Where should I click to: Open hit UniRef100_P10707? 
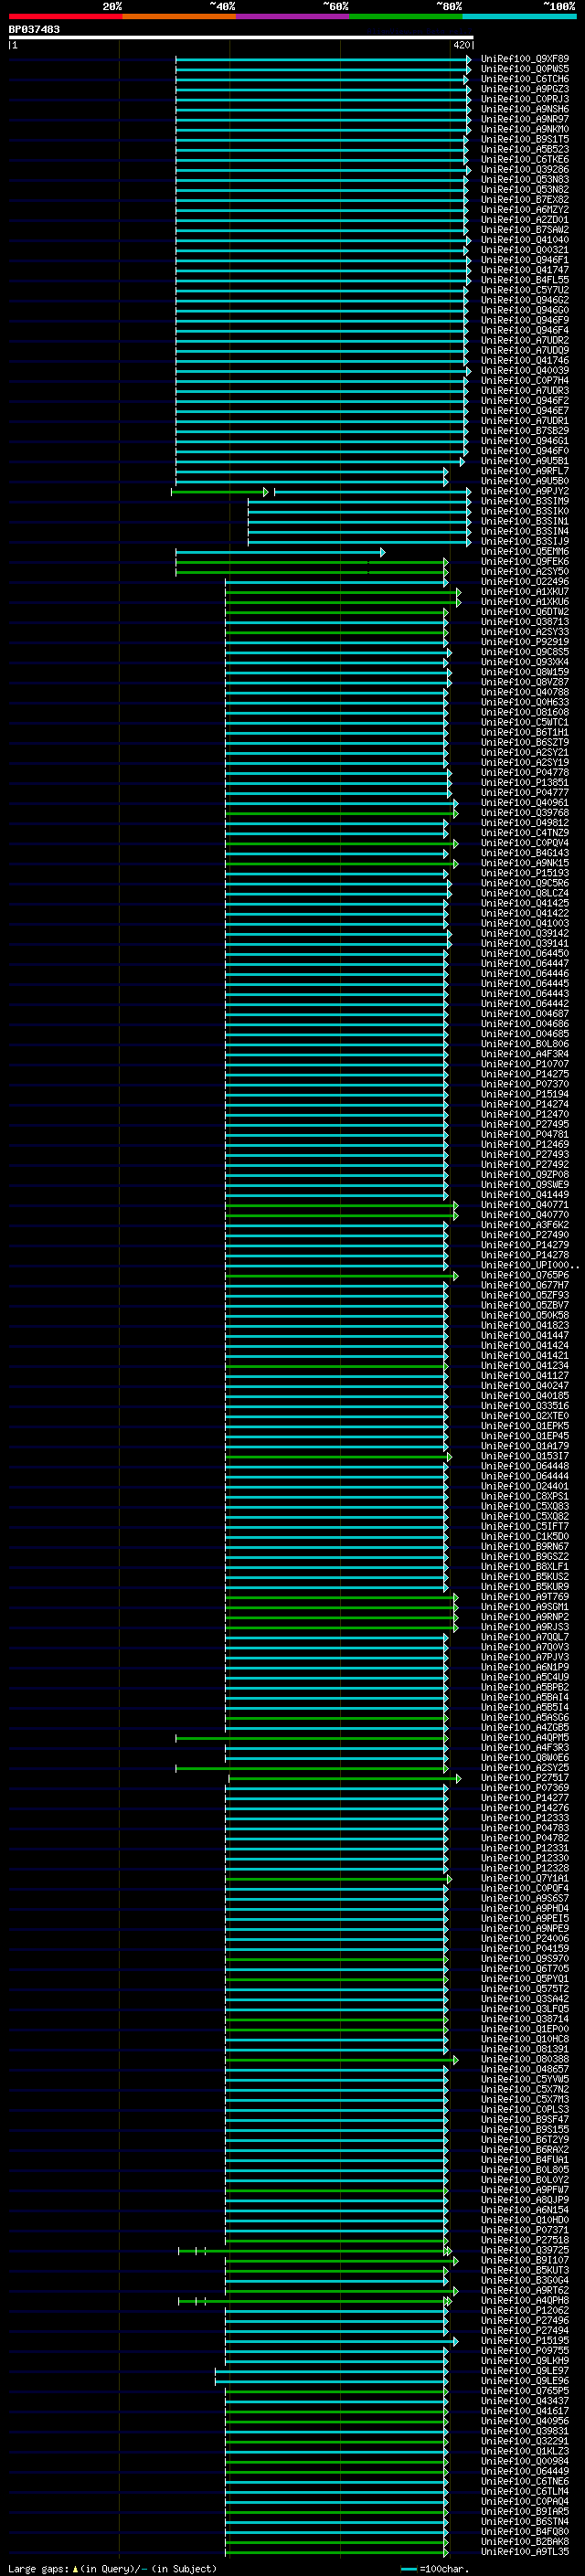(x=525, y=1065)
